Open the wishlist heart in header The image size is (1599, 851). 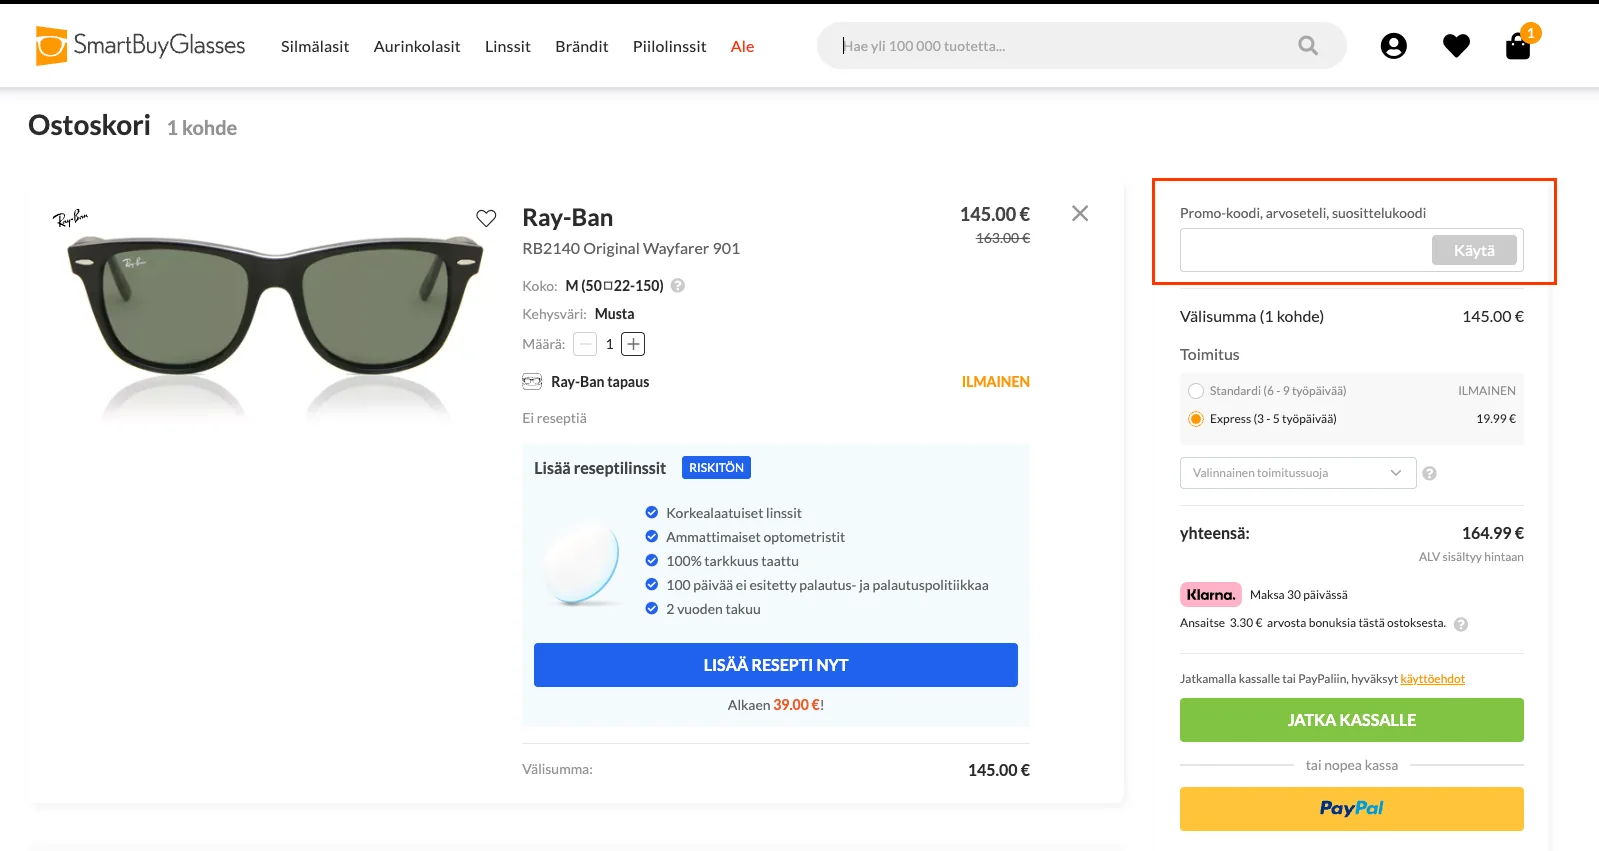(1456, 46)
